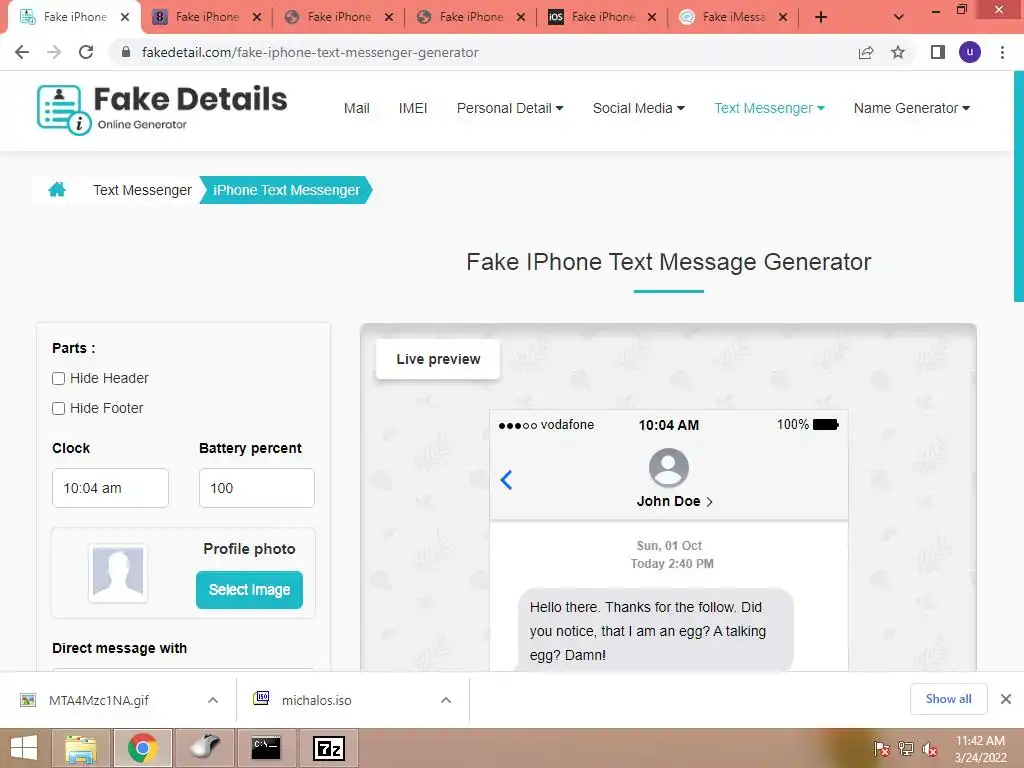
Task: Click the address bar URL
Action: tap(310, 52)
